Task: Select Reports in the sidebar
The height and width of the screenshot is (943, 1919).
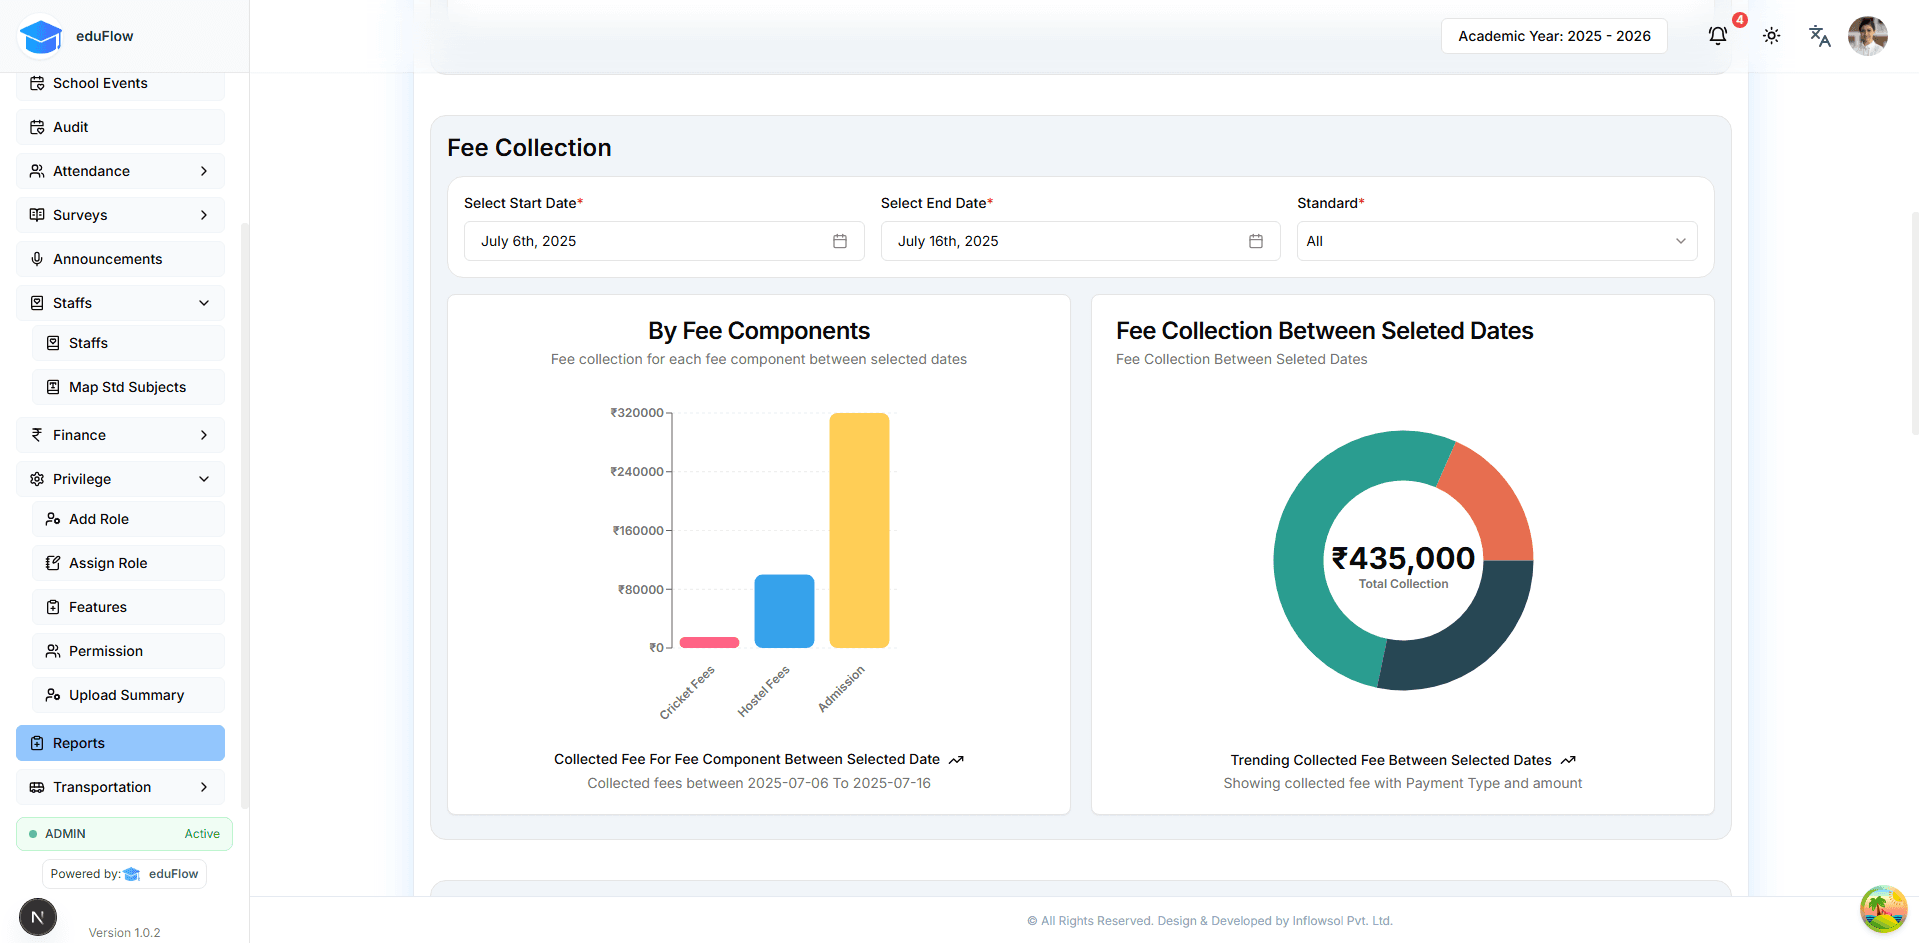Action: tap(120, 743)
